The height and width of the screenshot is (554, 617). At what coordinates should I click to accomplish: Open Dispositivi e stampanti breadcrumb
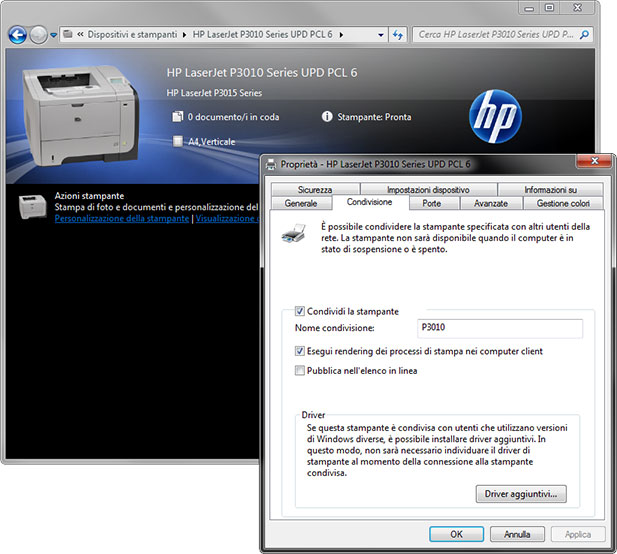coord(132,34)
